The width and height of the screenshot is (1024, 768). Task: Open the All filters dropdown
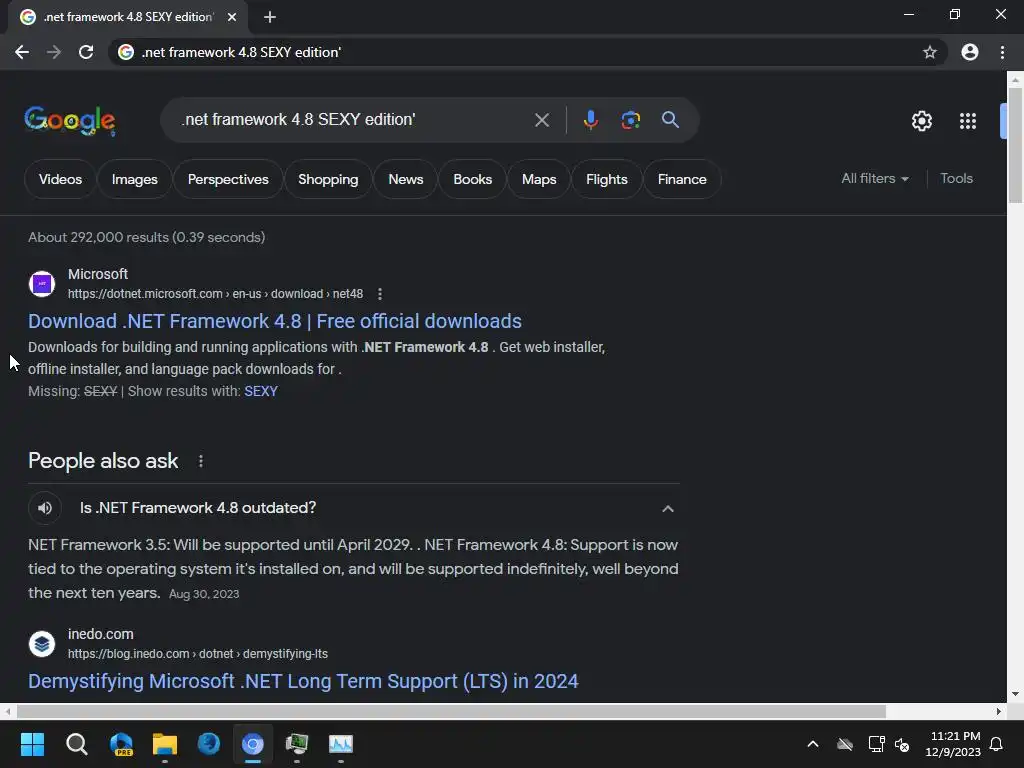[x=874, y=178]
